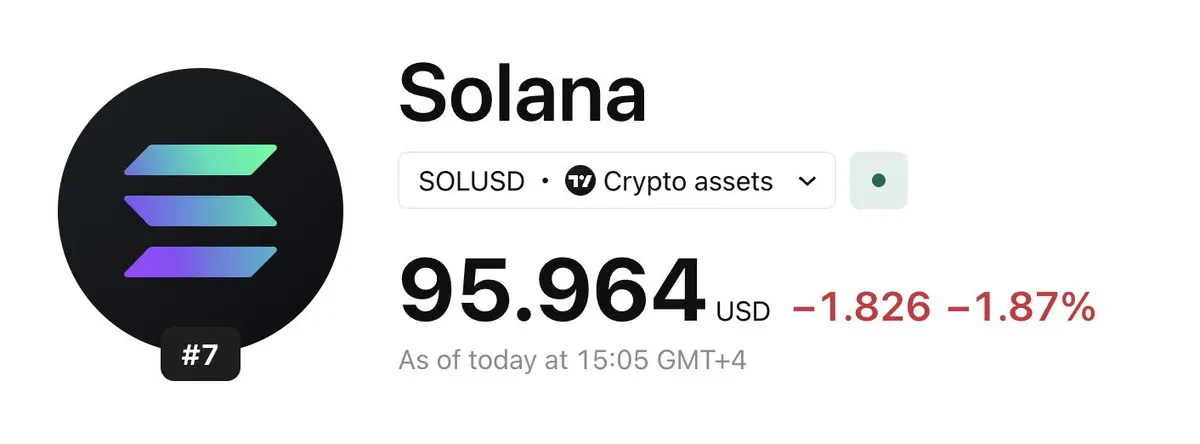The image size is (1200, 444).
Task: Click the TradingView logo in symbol selector
Action: [x=579, y=181]
